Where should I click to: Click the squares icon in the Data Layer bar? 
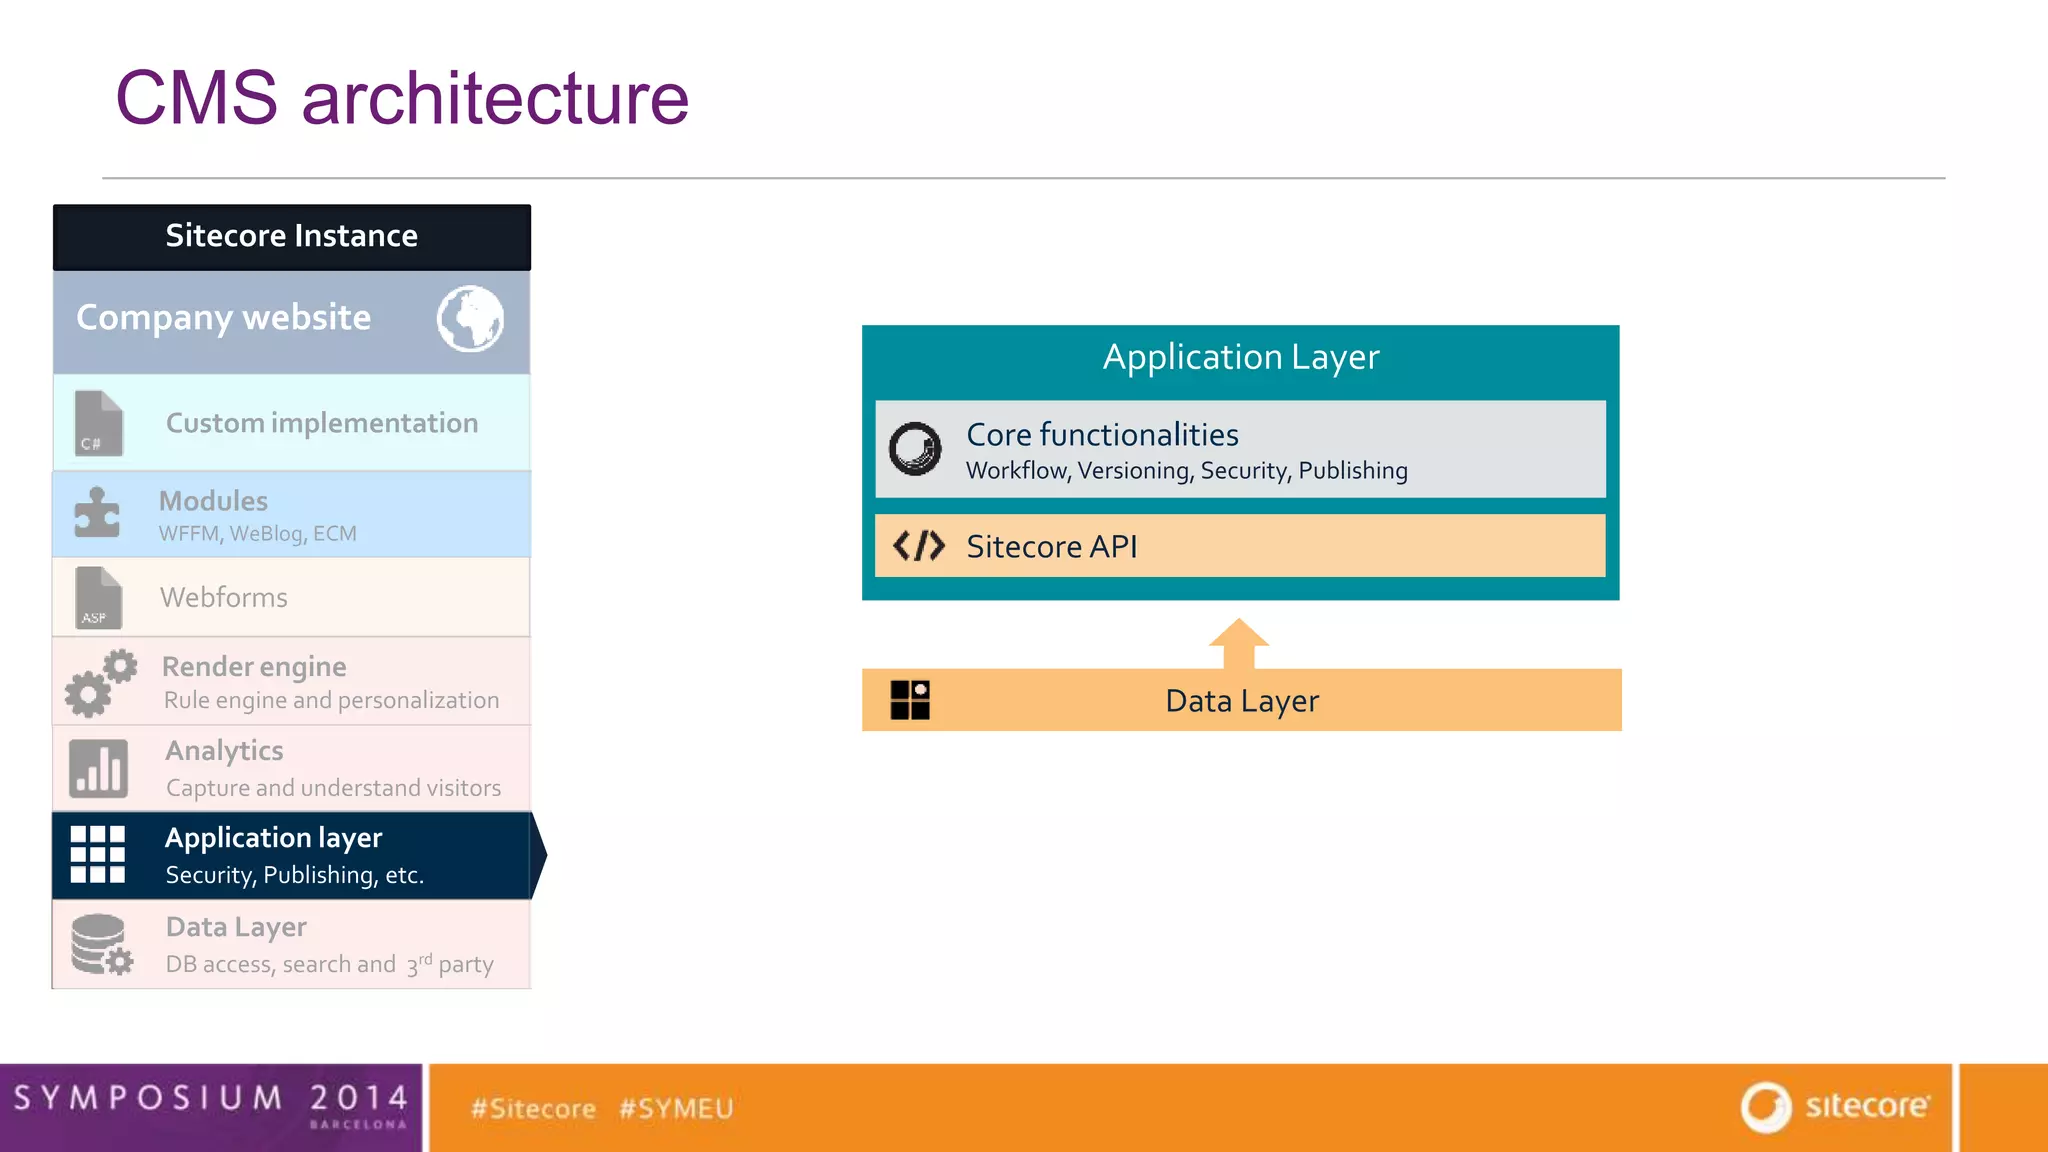tap(910, 700)
